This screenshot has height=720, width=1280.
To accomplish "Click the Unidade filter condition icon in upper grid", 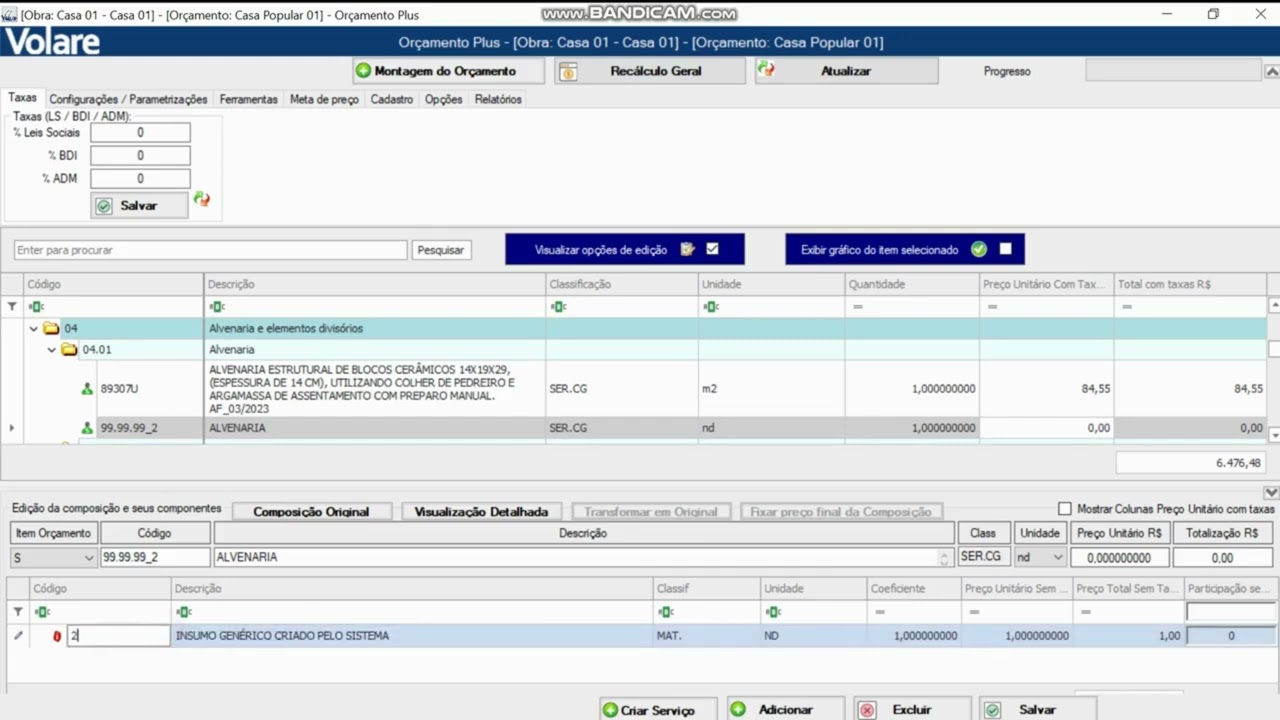I will pos(711,307).
